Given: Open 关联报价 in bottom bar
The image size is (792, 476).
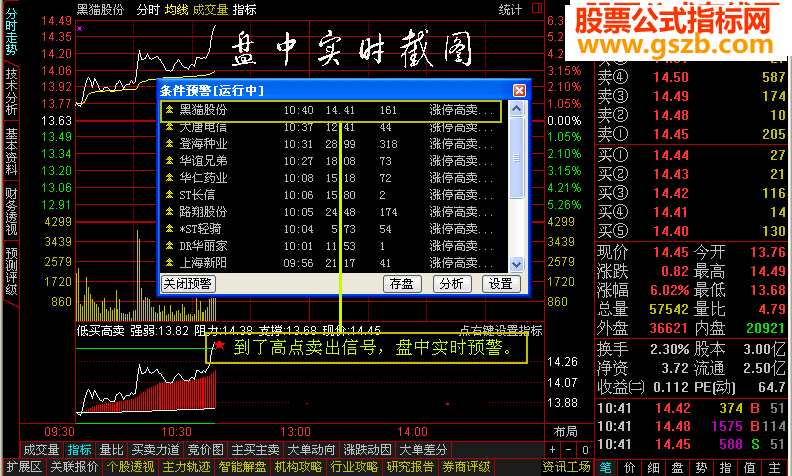Looking at the screenshot, I should click(x=74, y=466).
